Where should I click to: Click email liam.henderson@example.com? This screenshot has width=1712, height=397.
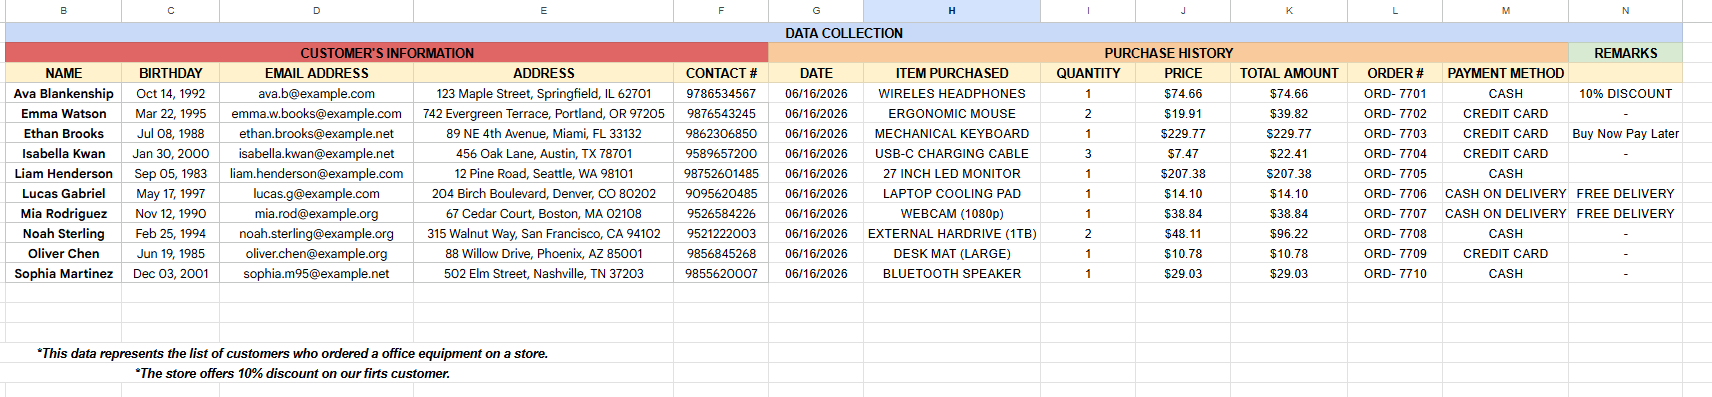[x=316, y=173]
